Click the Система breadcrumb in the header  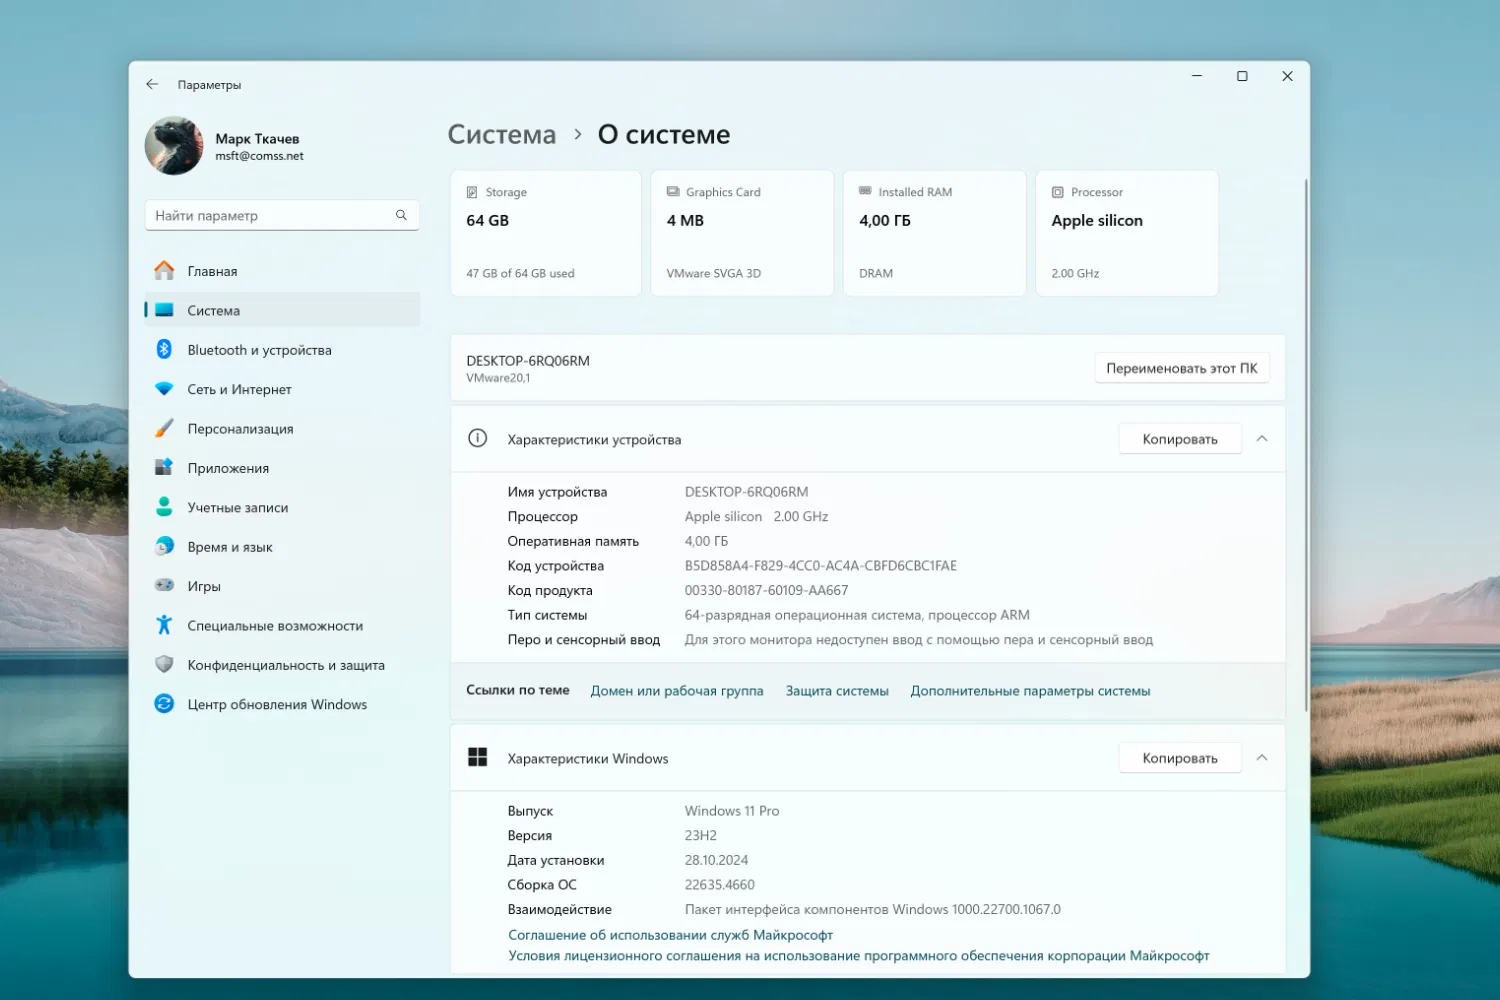[501, 134]
